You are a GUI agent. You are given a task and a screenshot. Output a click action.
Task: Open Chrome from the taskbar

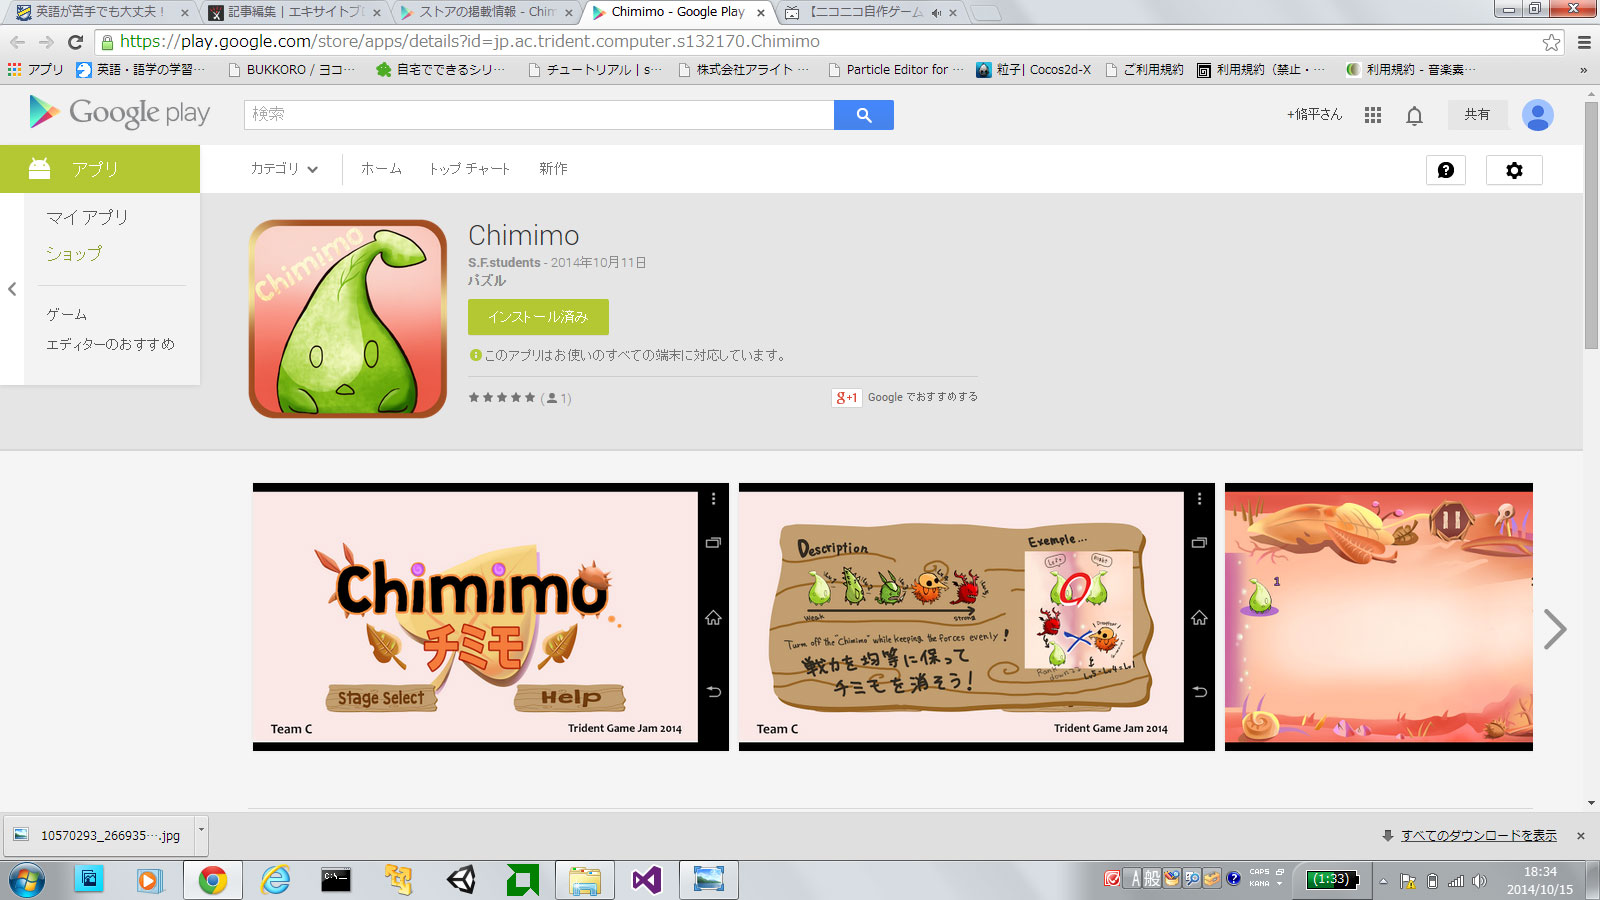pyautogui.click(x=212, y=880)
